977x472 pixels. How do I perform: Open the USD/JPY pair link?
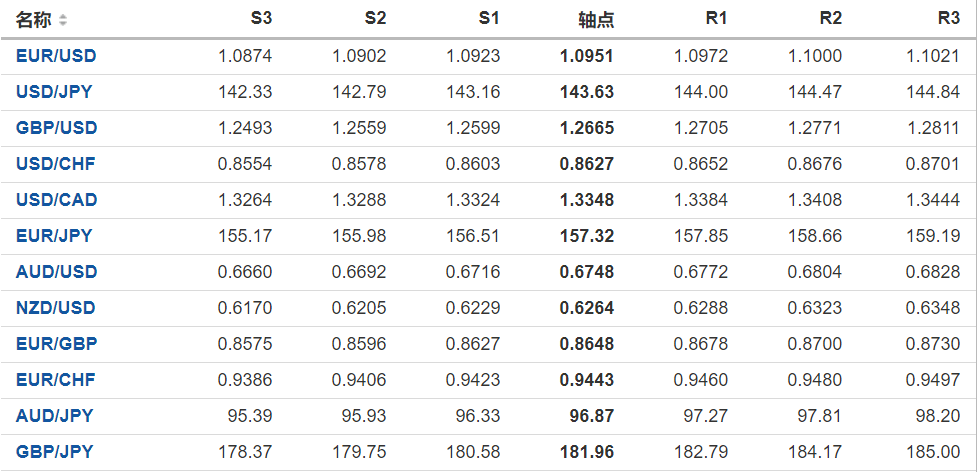click(54, 92)
